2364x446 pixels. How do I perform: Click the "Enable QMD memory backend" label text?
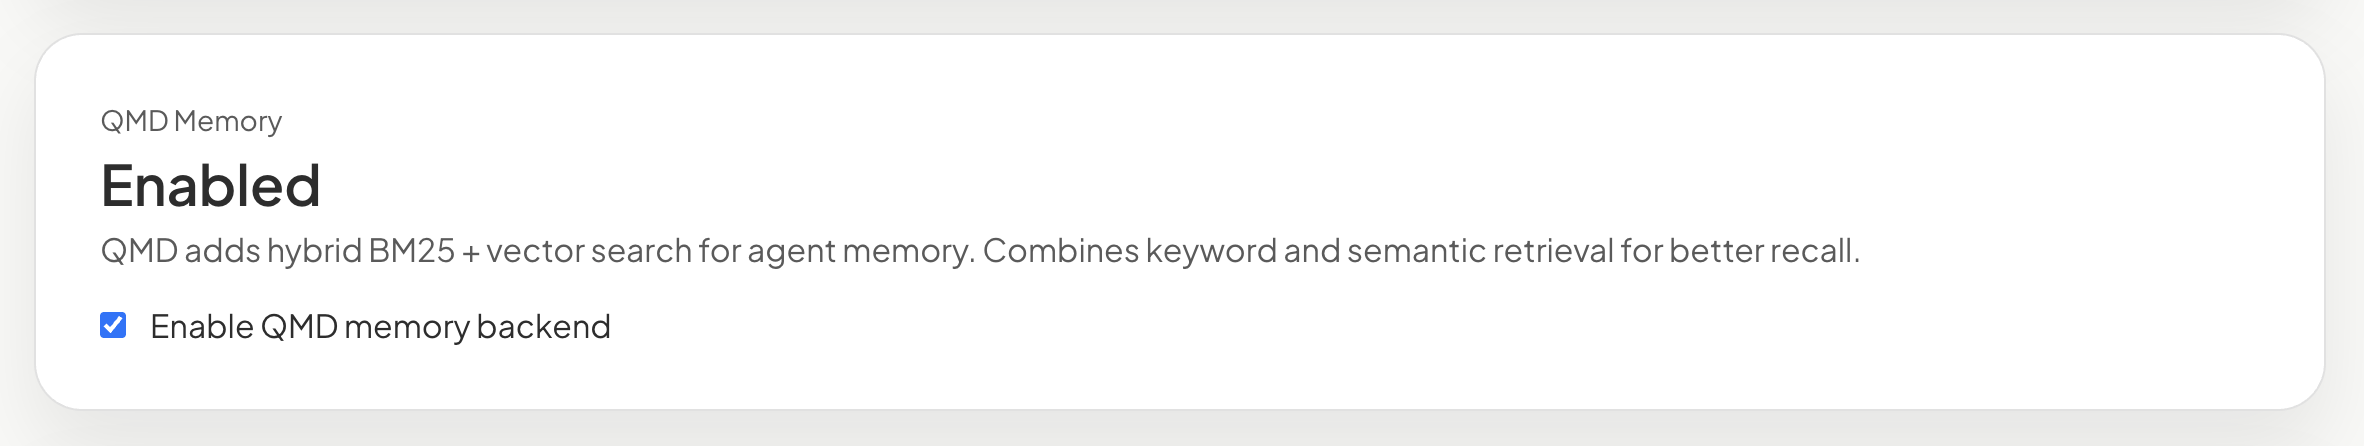[x=380, y=327]
